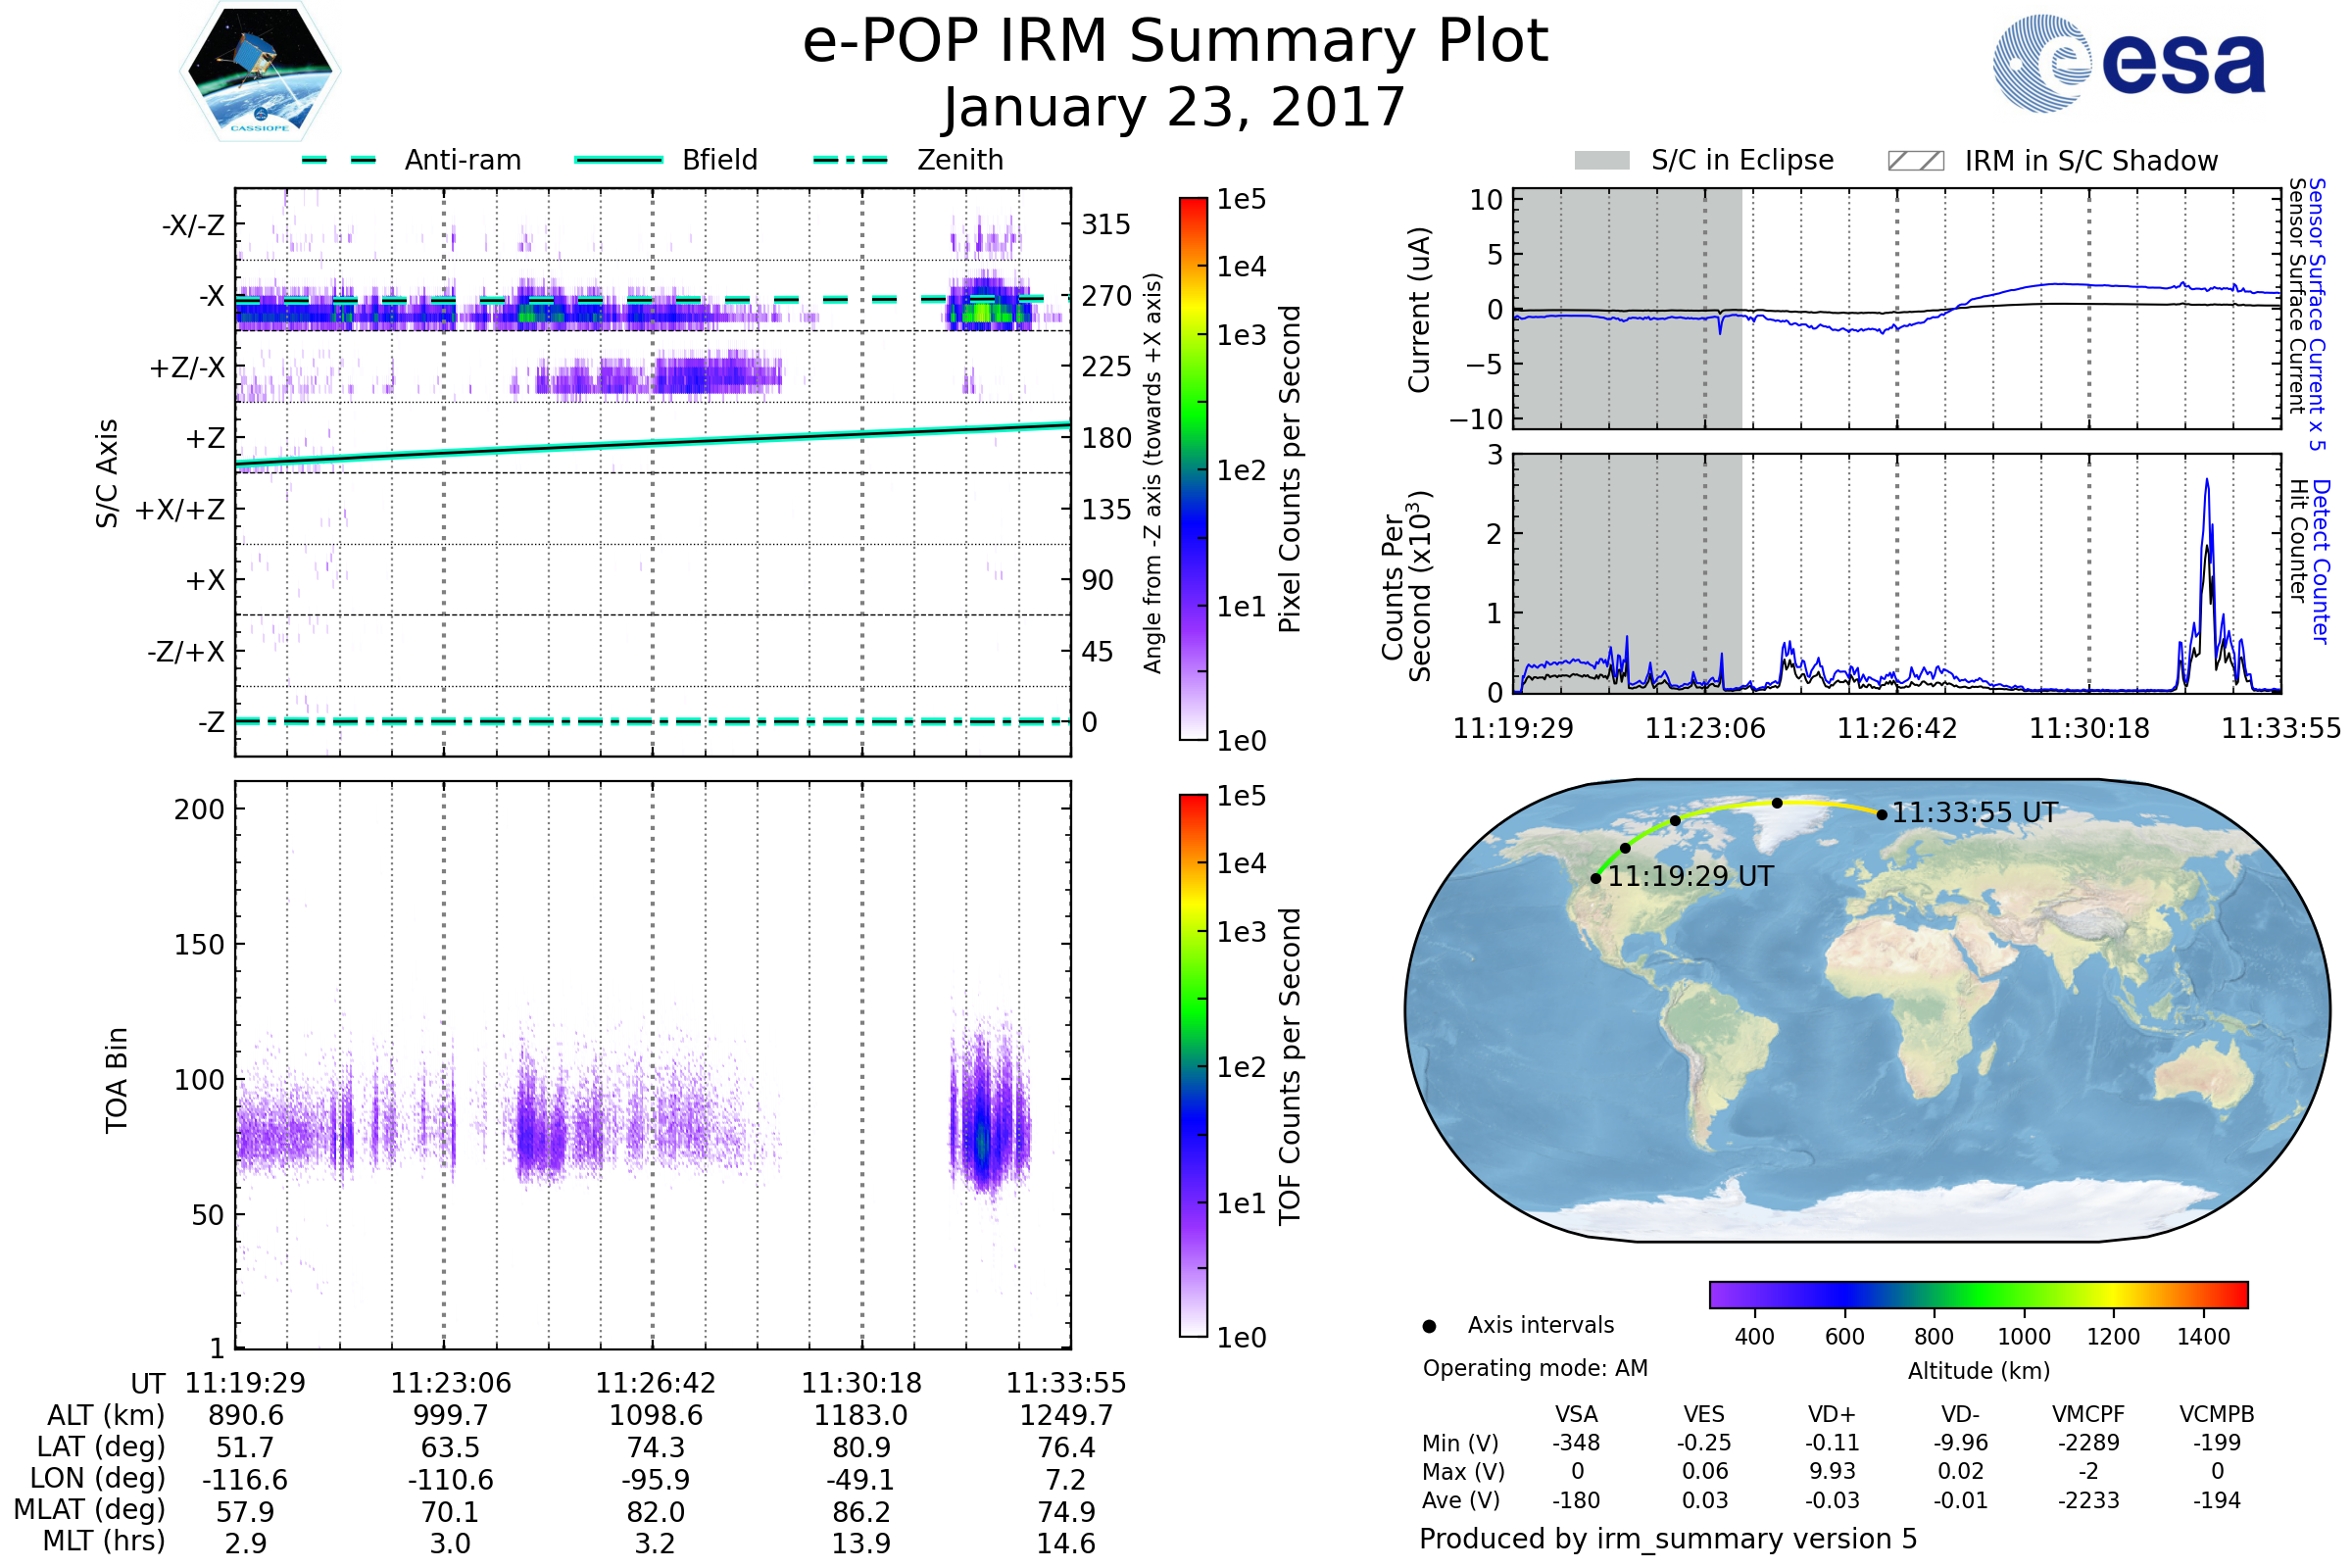The width and height of the screenshot is (2352, 1568).
Task: Click the e-POP IRM Summary Plot title
Action: click(x=1175, y=42)
